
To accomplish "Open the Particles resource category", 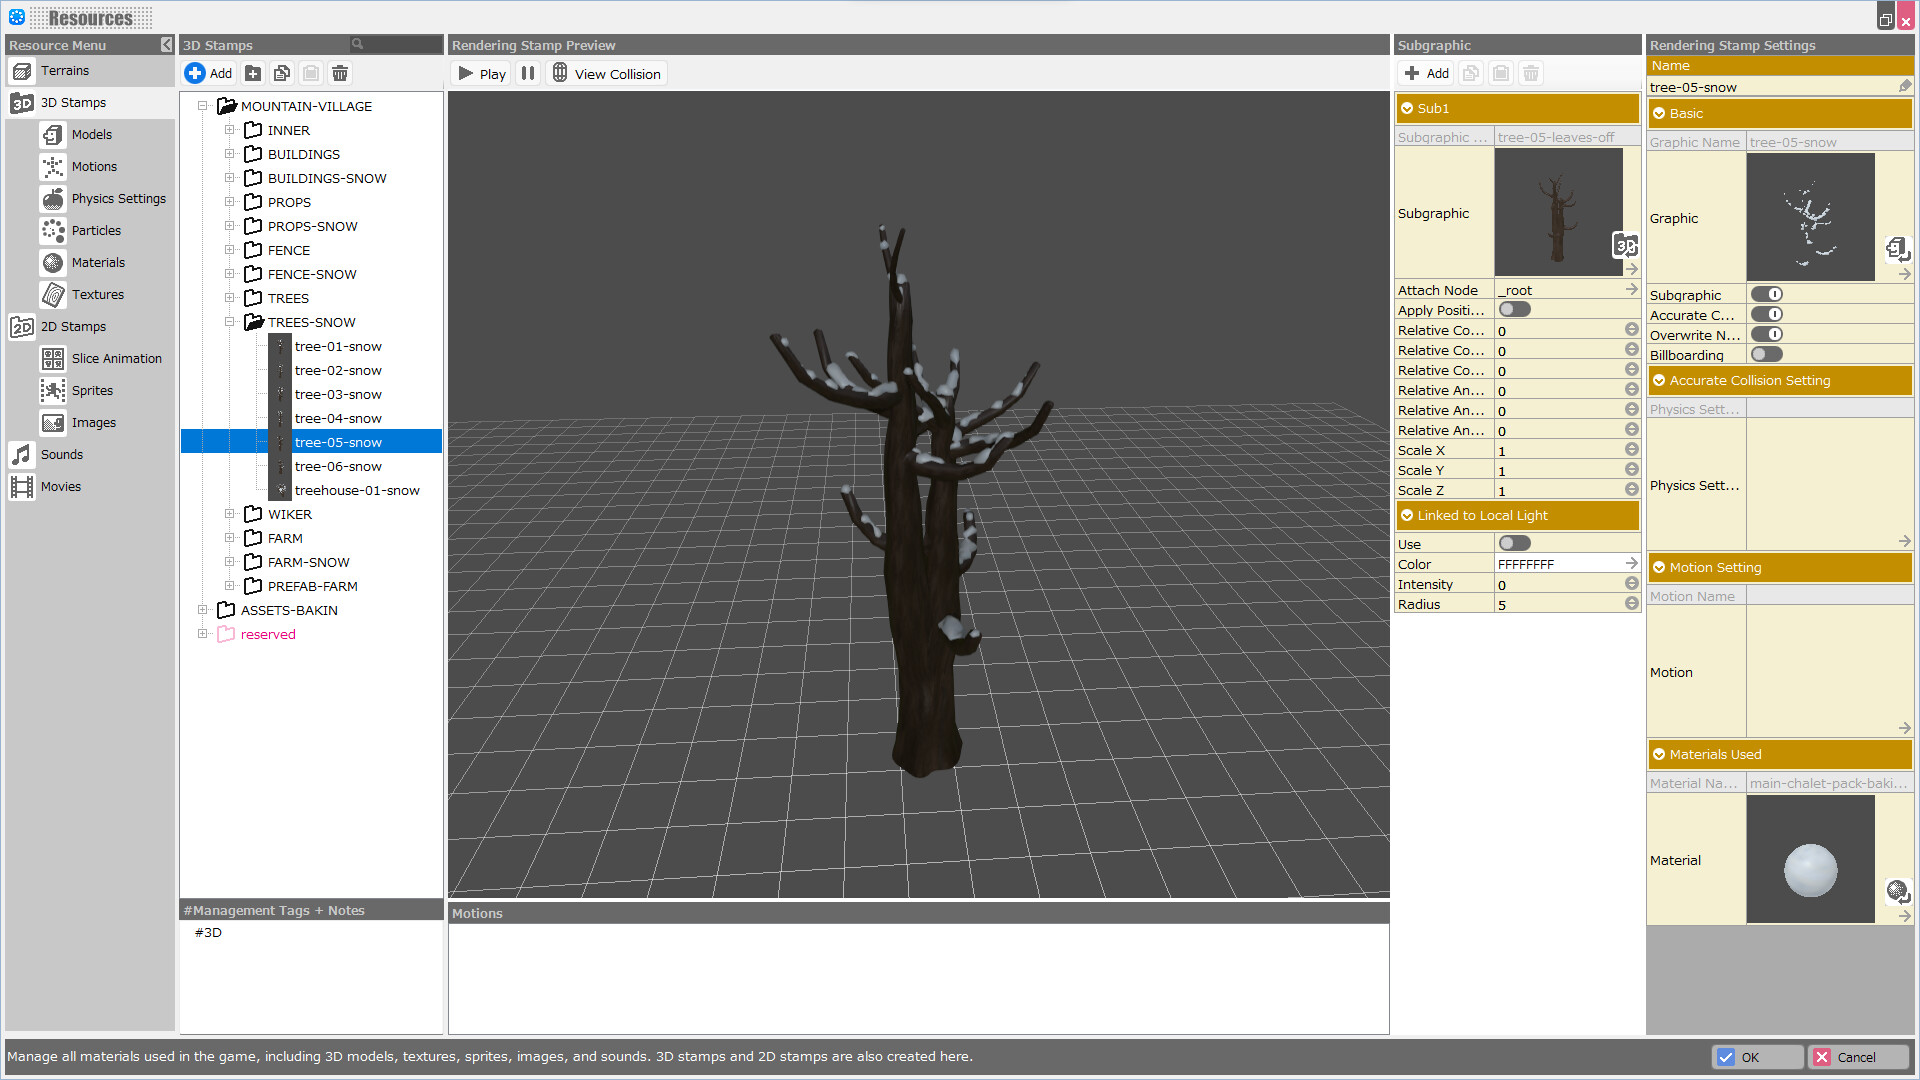I will (x=52, y=230).
